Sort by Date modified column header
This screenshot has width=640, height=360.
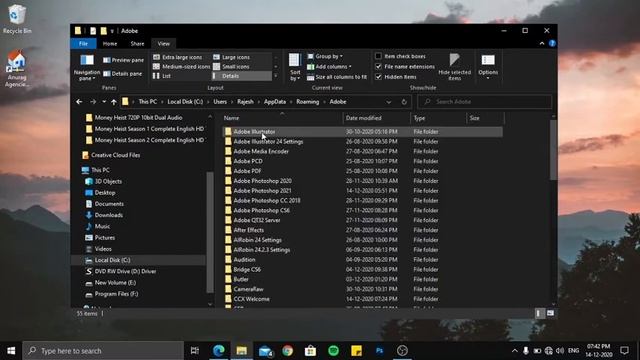click(376, 118)
